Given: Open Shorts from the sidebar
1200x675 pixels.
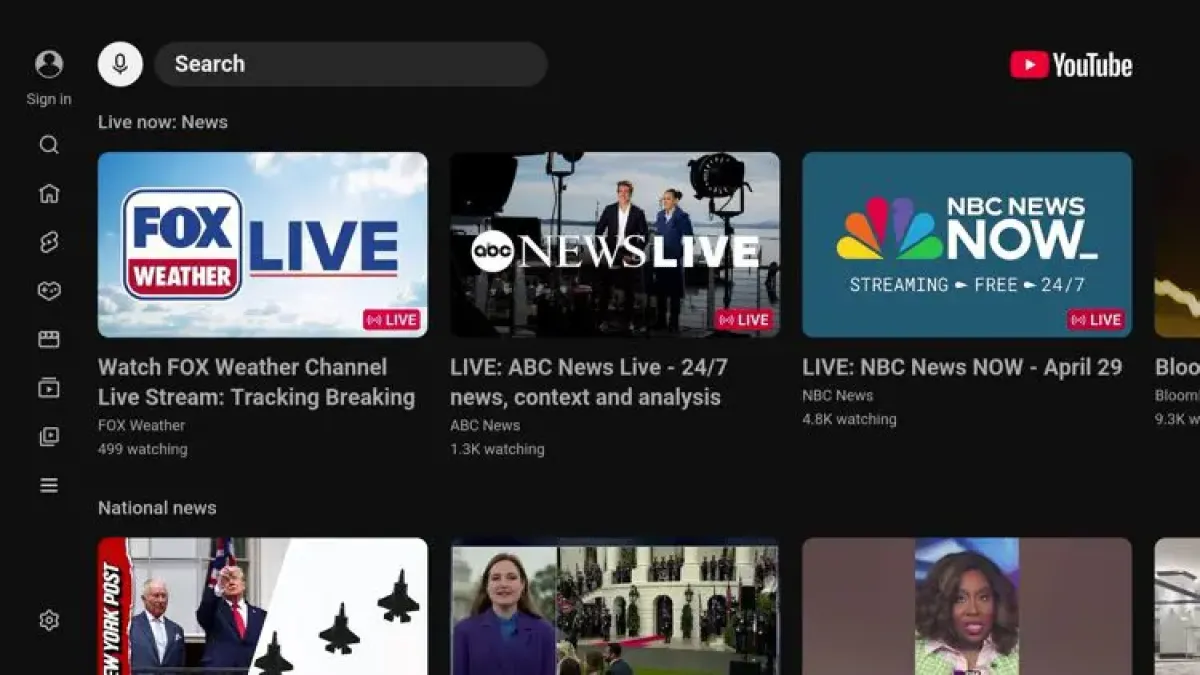Looking at the screenshot, I should tap(49, 242).
